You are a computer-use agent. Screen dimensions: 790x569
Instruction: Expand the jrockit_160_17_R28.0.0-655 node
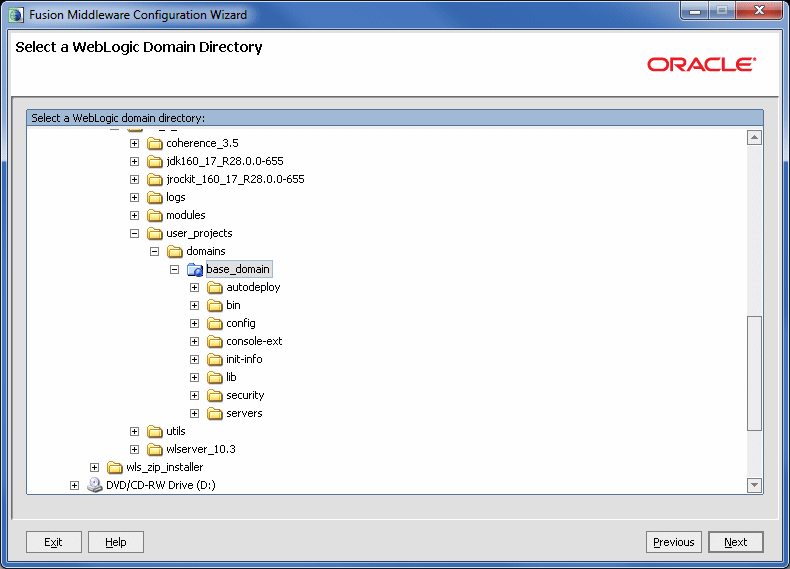coord(135,179)
